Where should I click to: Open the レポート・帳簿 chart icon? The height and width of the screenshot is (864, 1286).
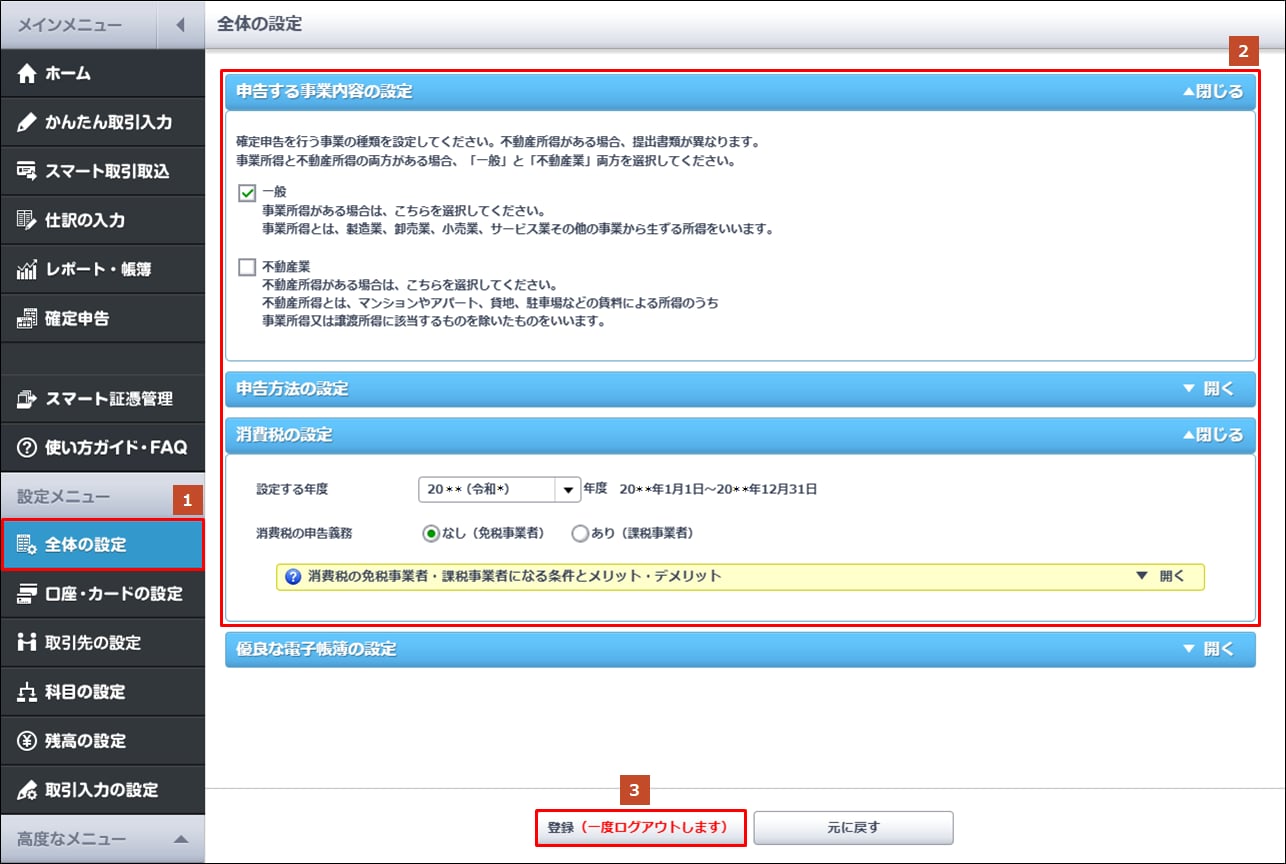27,270
